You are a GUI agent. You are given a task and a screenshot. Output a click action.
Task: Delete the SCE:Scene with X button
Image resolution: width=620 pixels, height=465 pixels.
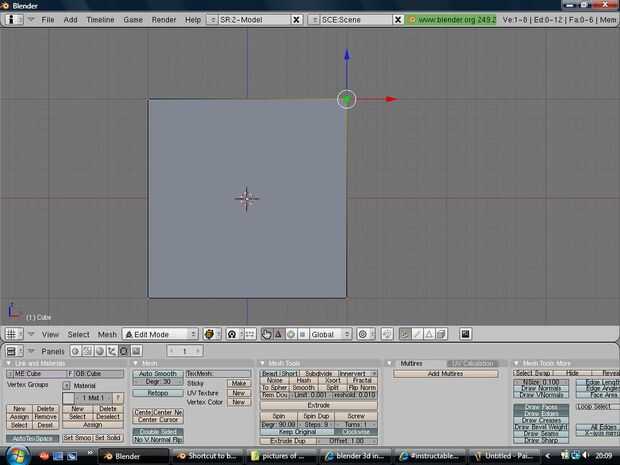pyautogui.click(x=398, y=19)
